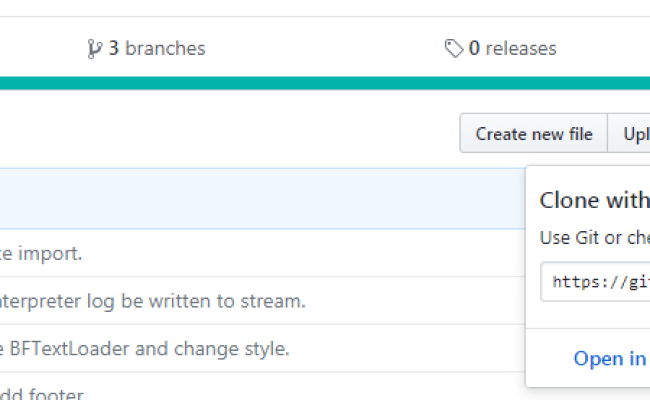Open commit 'BFTextLoader and change style.'
This screenshot has width=650, height=400.
145,349
